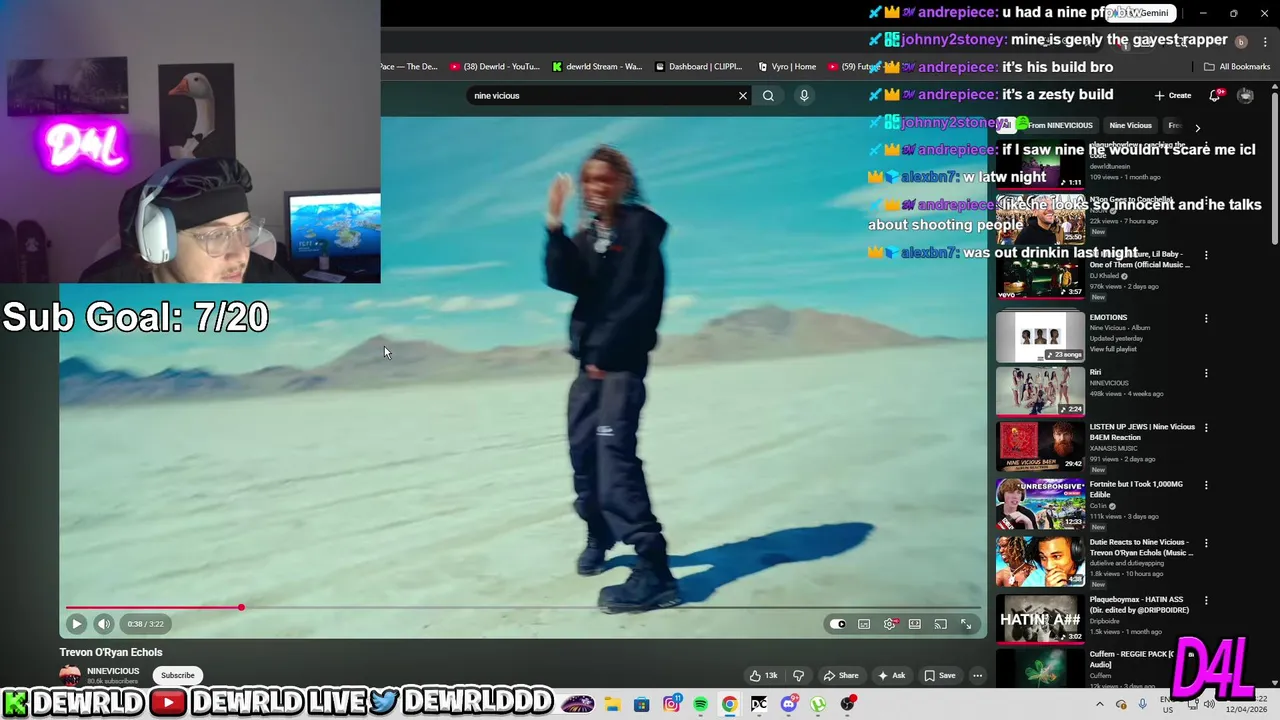Cast video with Play on TV icon

(x=940, y=624)
